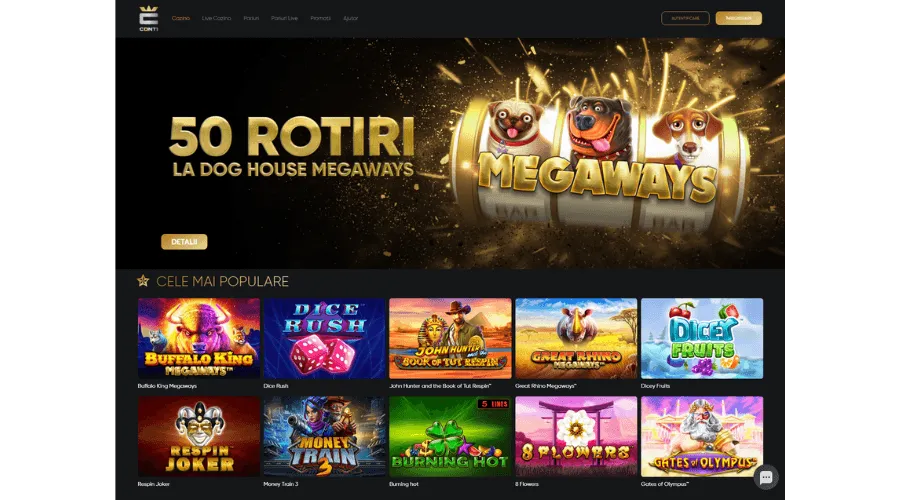Viewport: 900px width, 500px height.
Task: Open Gates of Olympus game tile
Action: coord(702,436)
